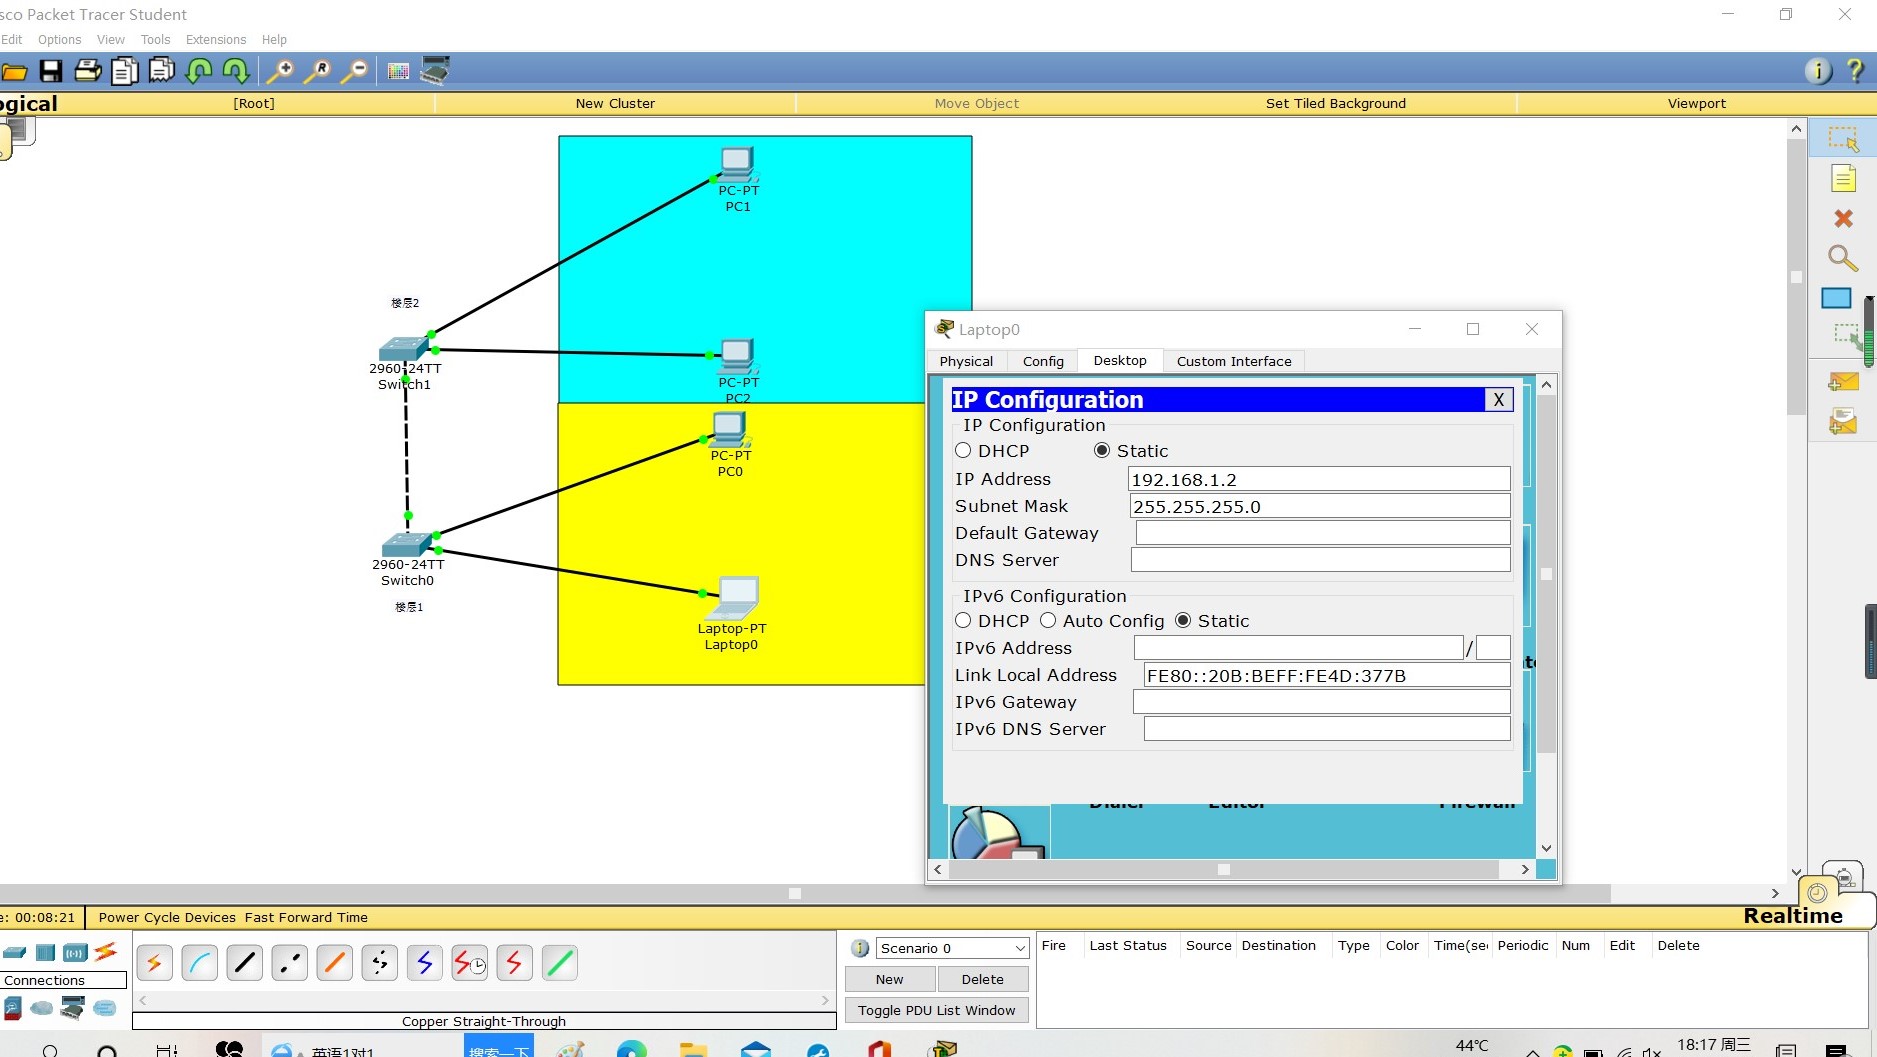Open the help question mark icon
This screenshot has height=1057, width=1877.
1855,70
